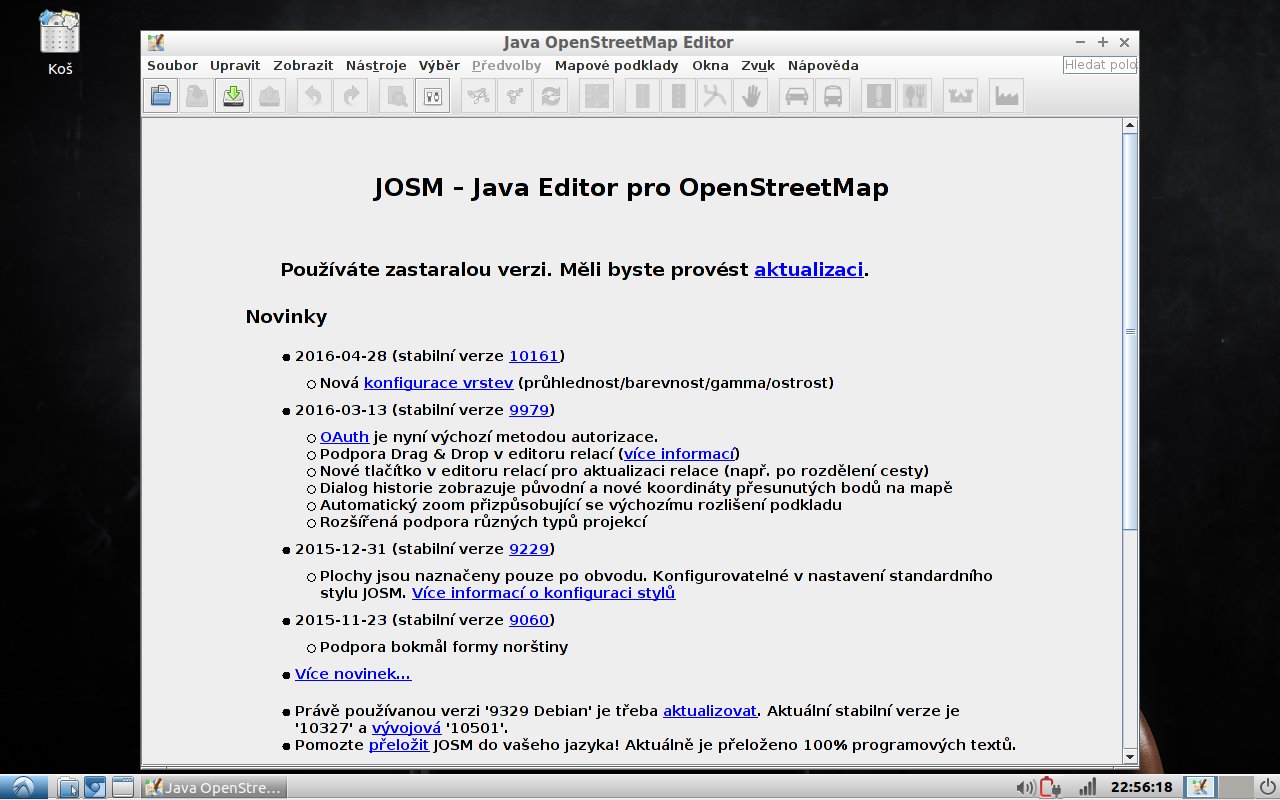Screen dimensions: 1280x800
Task: Click the 'Hledat polo' search field
Action: (1100, 65)
